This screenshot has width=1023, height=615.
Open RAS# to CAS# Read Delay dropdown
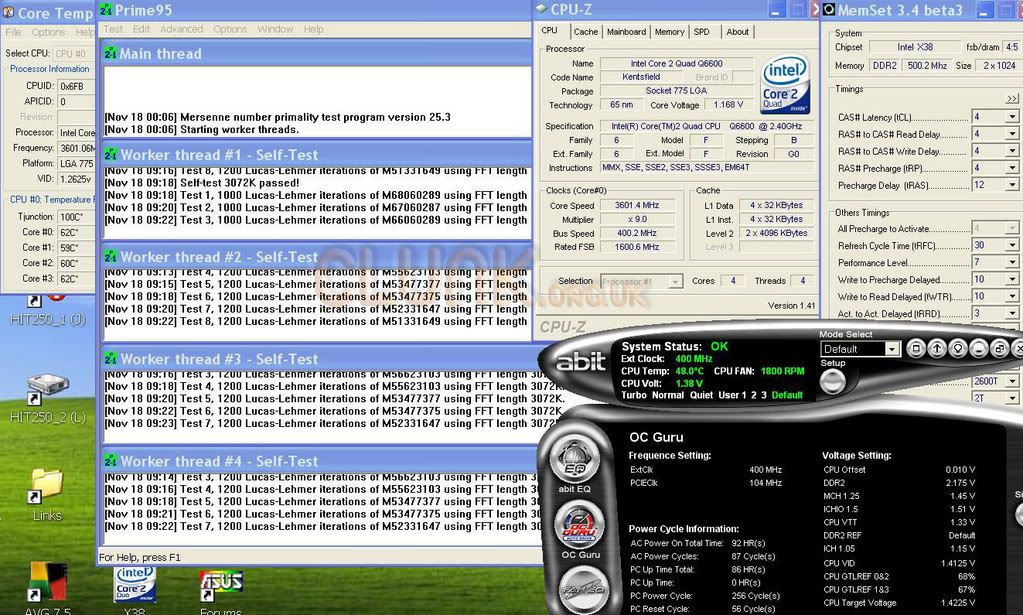click(x=1012, y=134)
